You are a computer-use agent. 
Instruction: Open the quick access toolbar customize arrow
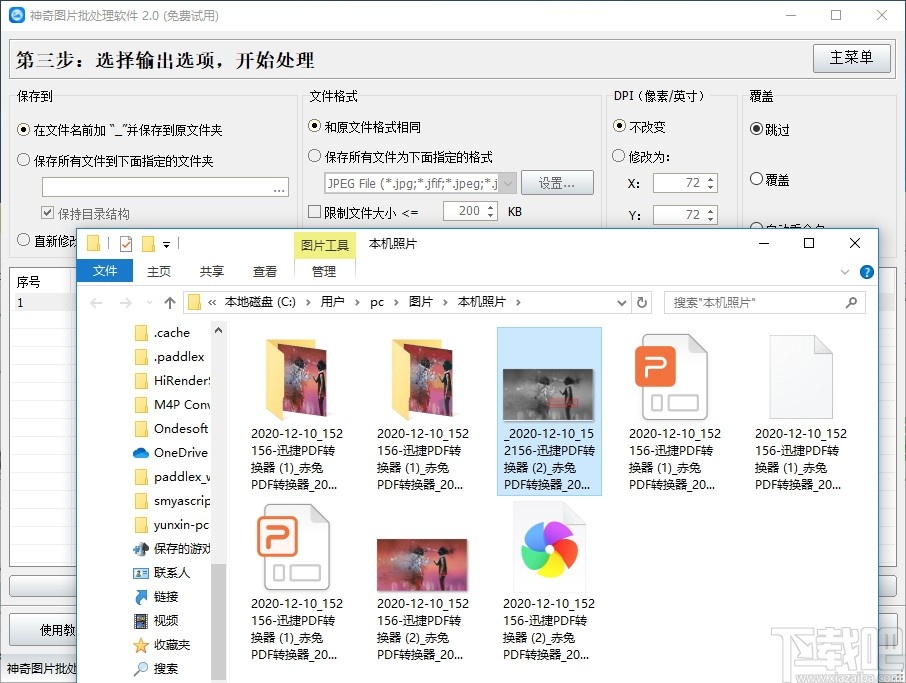(x=164, y=243)
